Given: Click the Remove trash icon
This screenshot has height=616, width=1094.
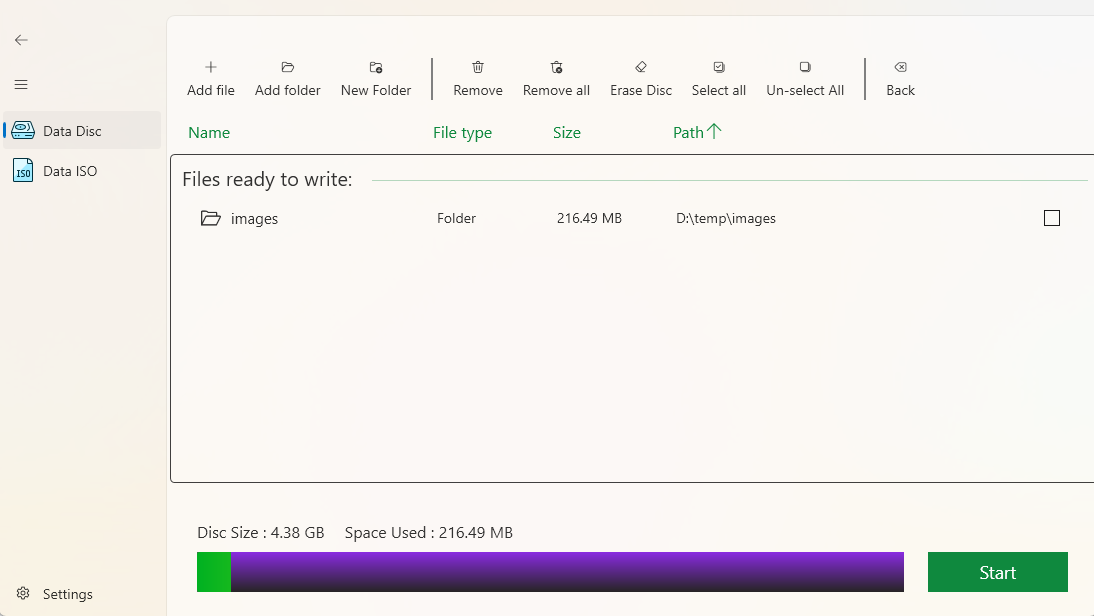Looking at the screenshot, I should point(478,68).
